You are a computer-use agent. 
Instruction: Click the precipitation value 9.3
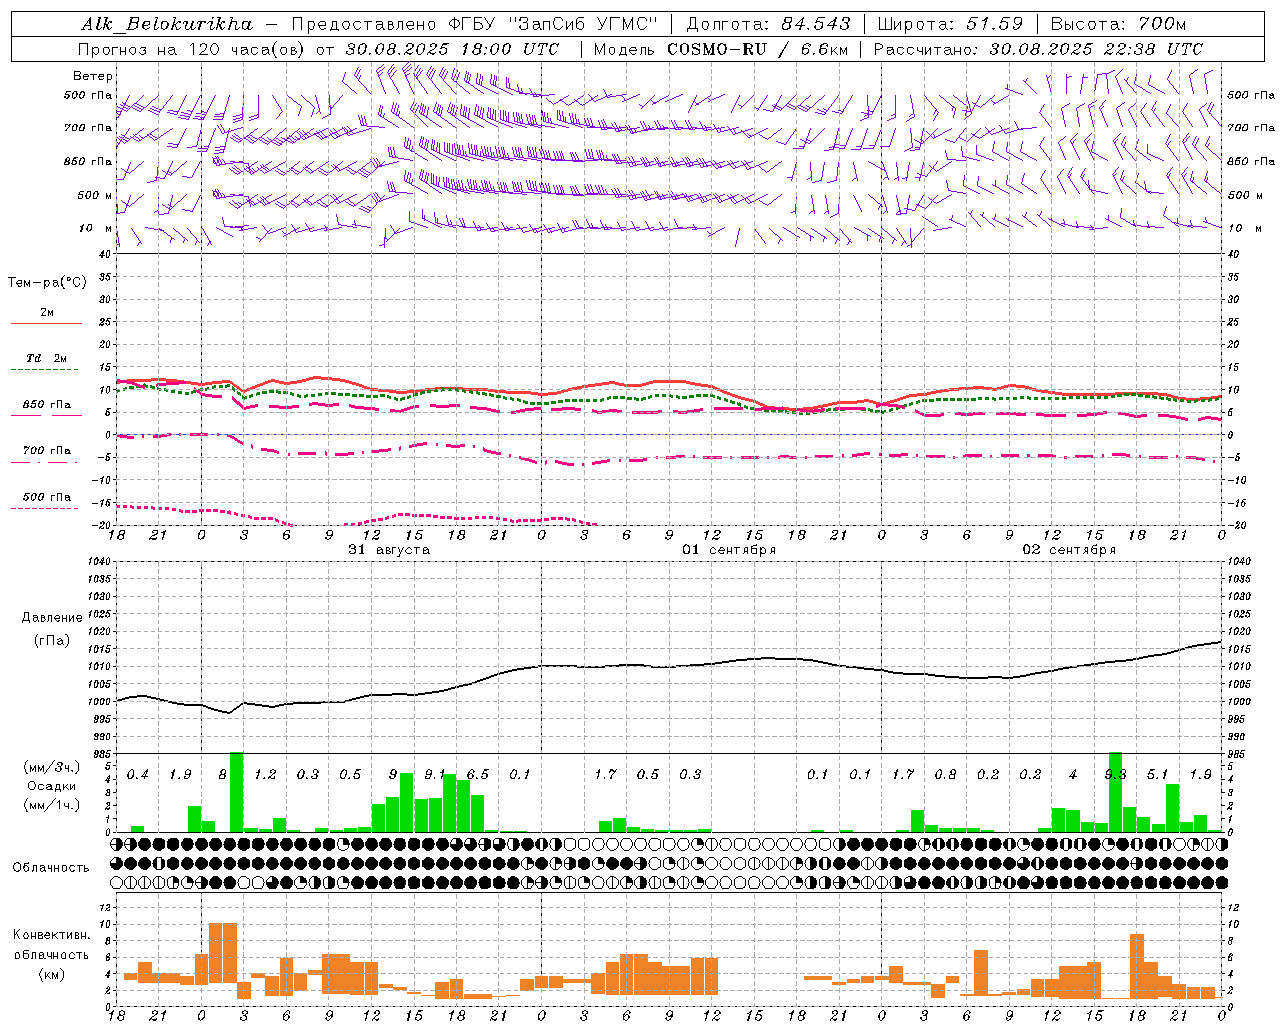[x=1115, y=775]
